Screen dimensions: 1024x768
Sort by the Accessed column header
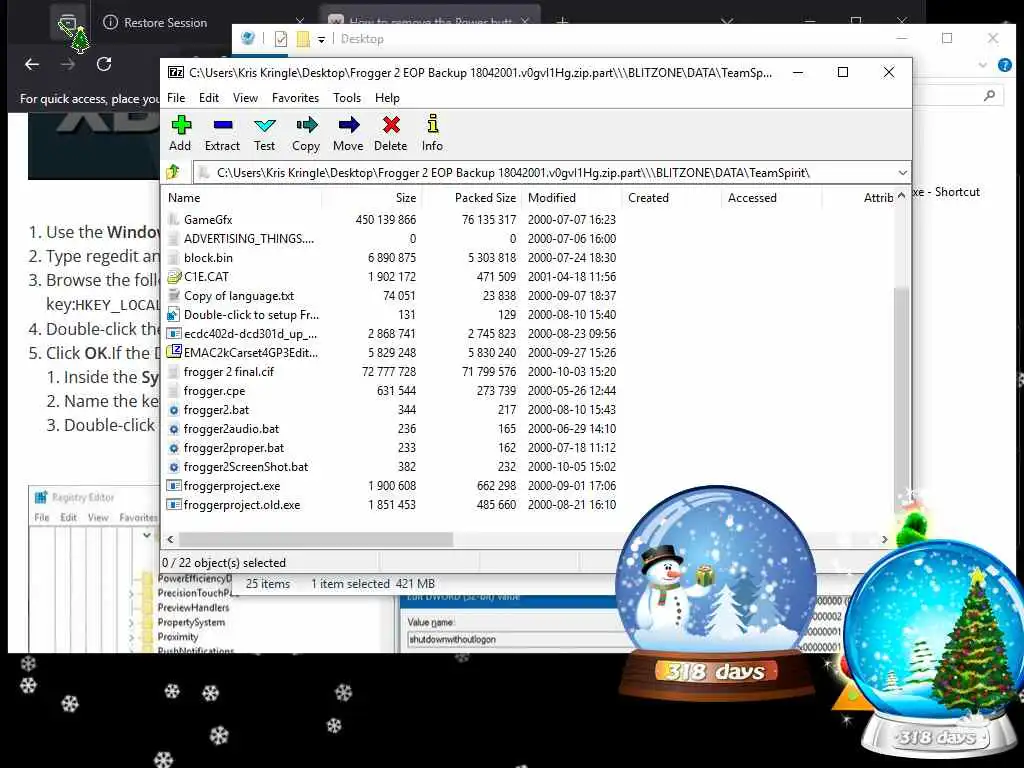(771, 198)
